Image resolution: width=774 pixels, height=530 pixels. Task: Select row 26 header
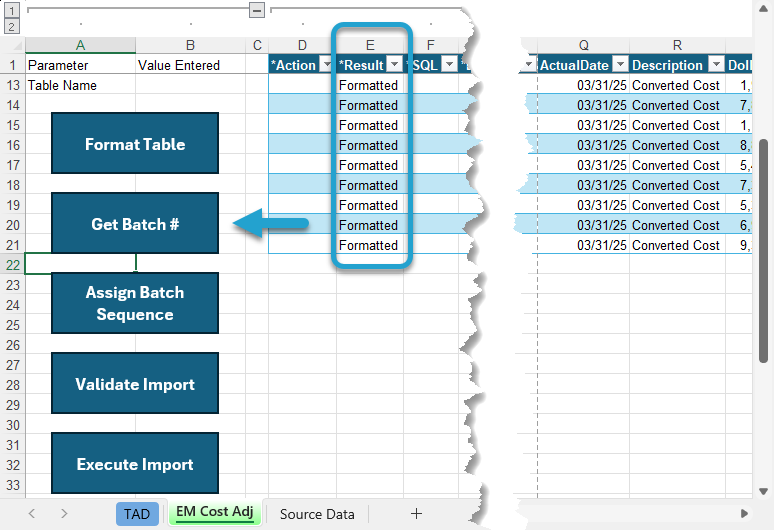pyautogui.click(x=13, y=345)
